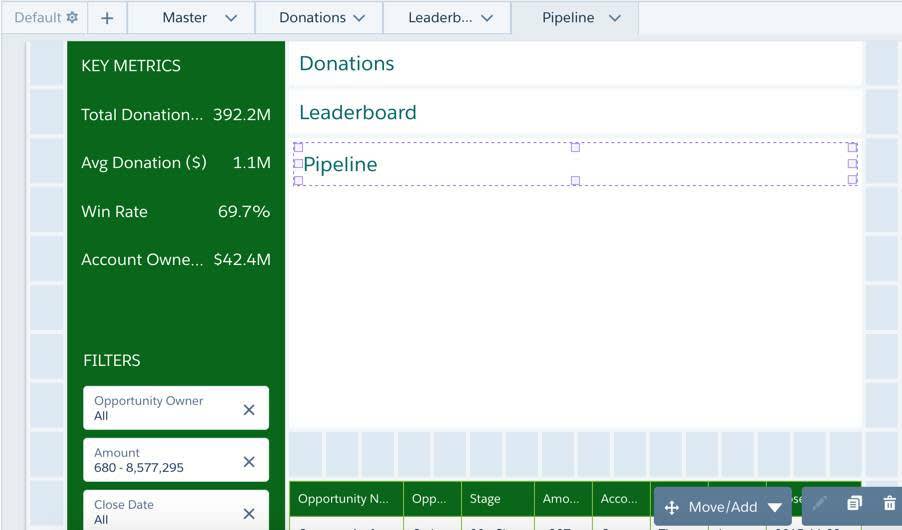Select the Pipeline link widget

click(575, 164)
